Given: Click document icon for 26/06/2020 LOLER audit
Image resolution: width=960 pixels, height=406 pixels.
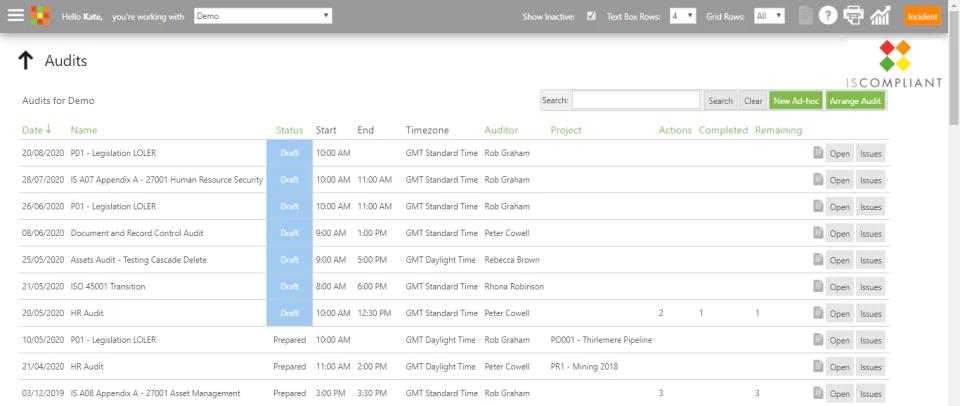Looking at the screenshot, I should click(x=817, y=206).
